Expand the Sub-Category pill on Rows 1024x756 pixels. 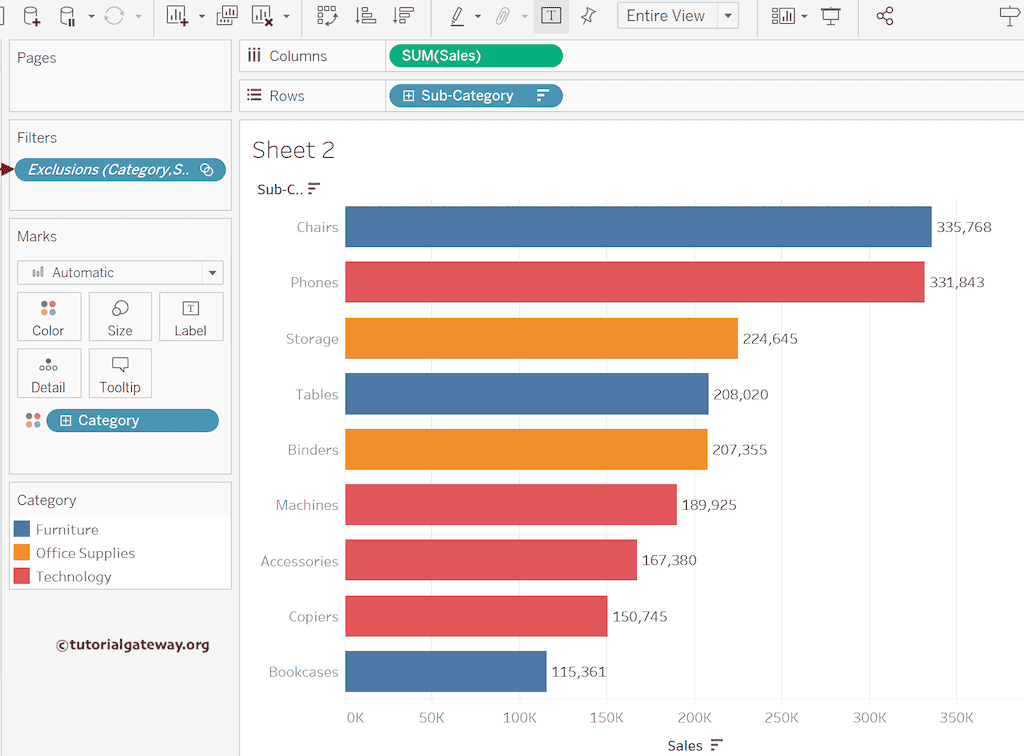(x=408, y=96)
